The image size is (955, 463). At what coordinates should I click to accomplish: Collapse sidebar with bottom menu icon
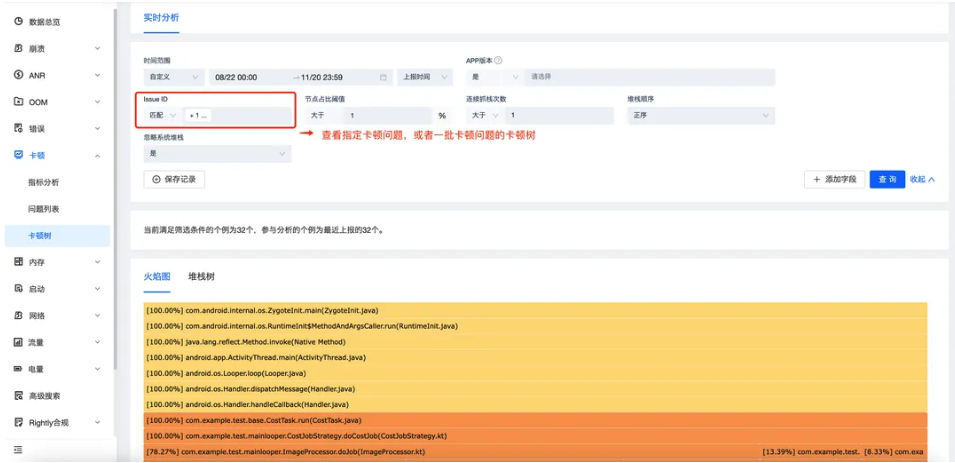[x=18, y=450]
